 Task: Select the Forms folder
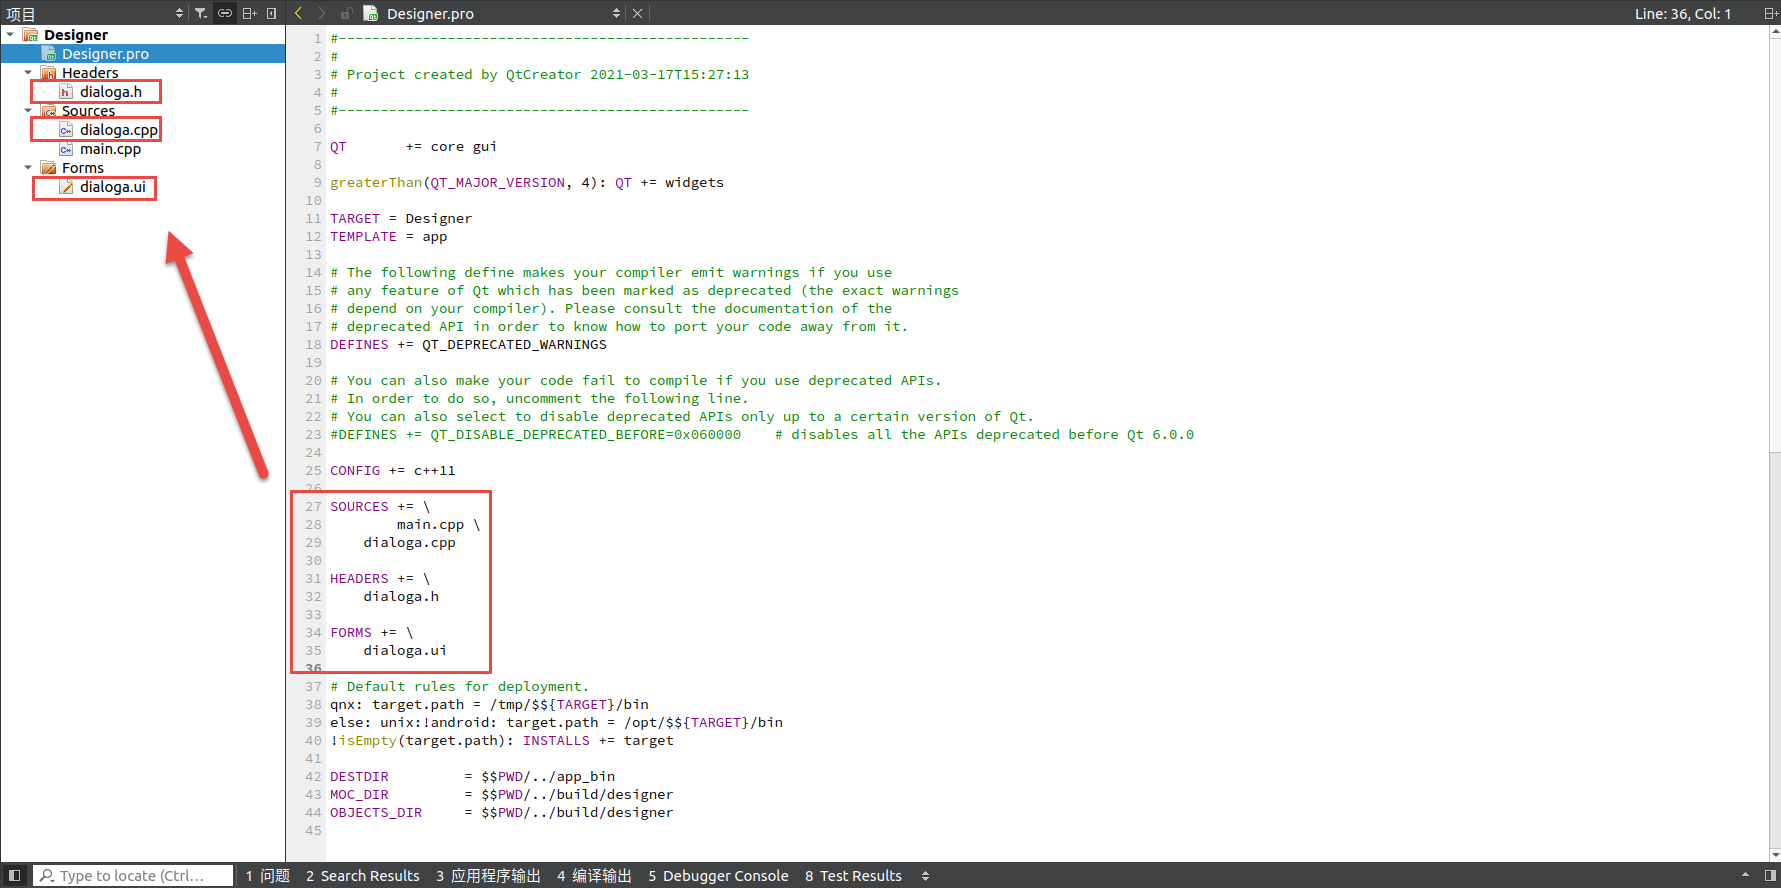83,168
